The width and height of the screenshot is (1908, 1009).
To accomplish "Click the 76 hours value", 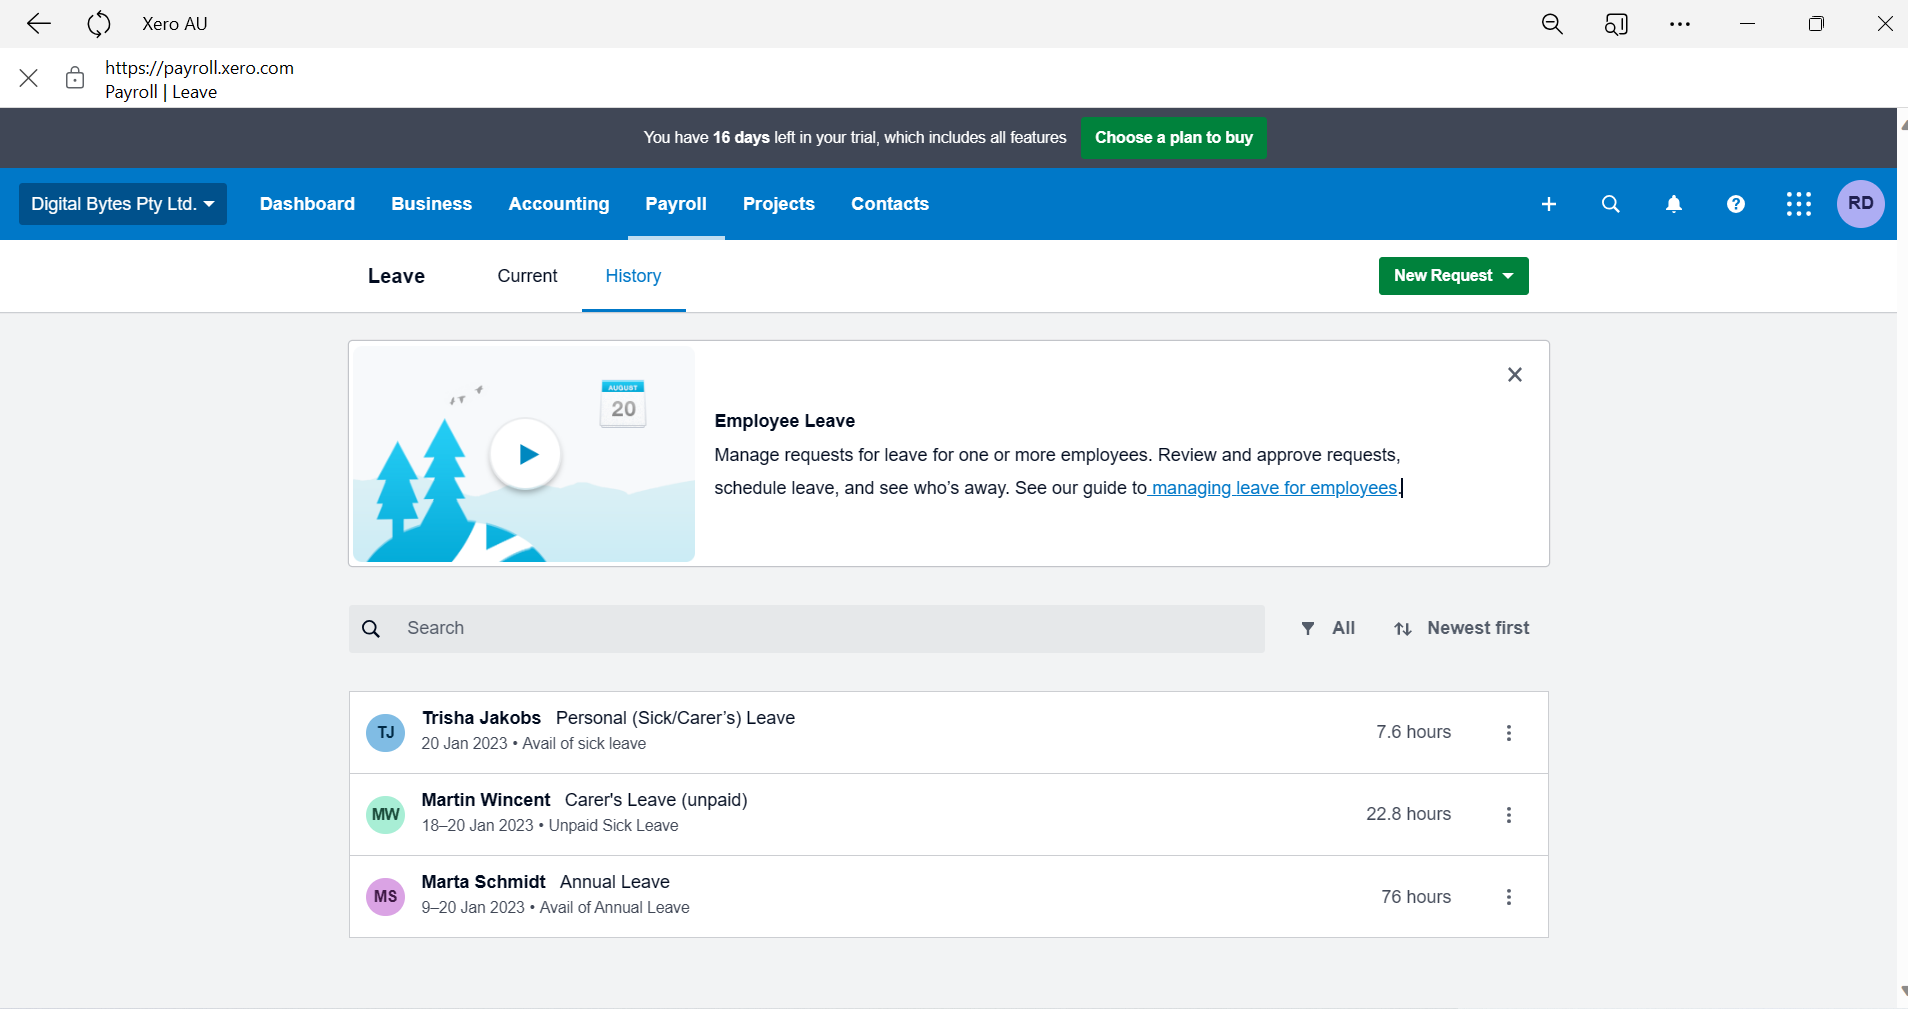I will click(x=1416, y=897).
